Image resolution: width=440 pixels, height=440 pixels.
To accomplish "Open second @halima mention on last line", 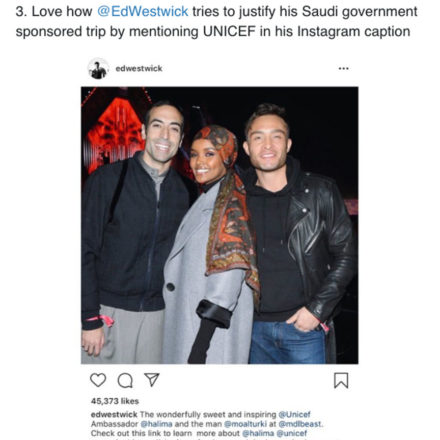I will [x=258, y=433].
